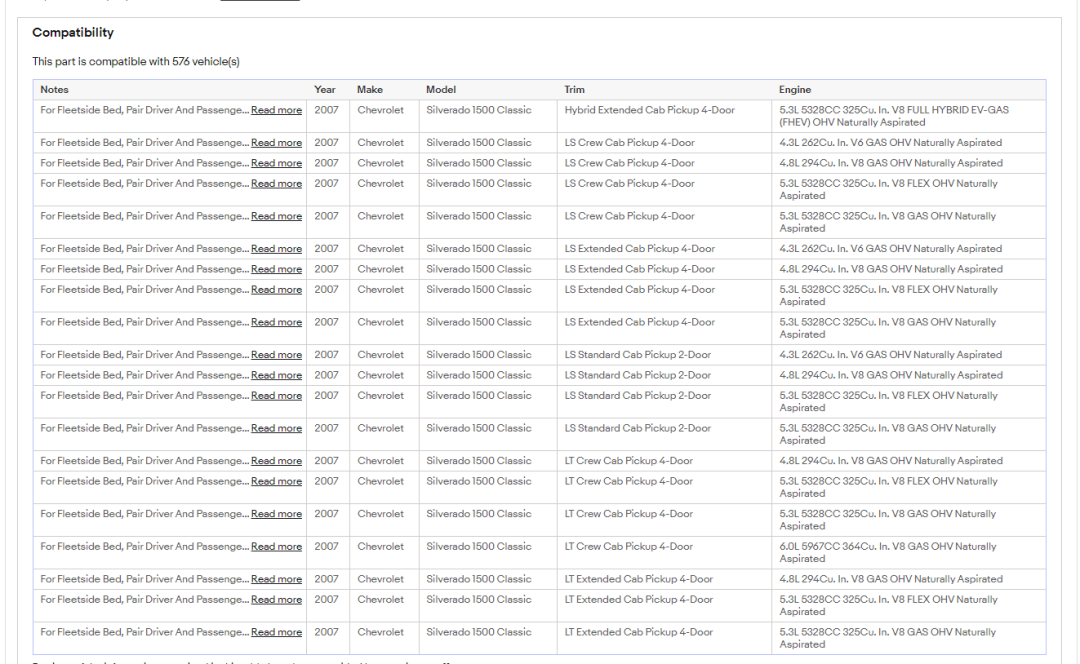Viewport: 1080px width, 664px height.
Task: Select the Year 2007 cell in the Hybrid row
Action: 326,110
